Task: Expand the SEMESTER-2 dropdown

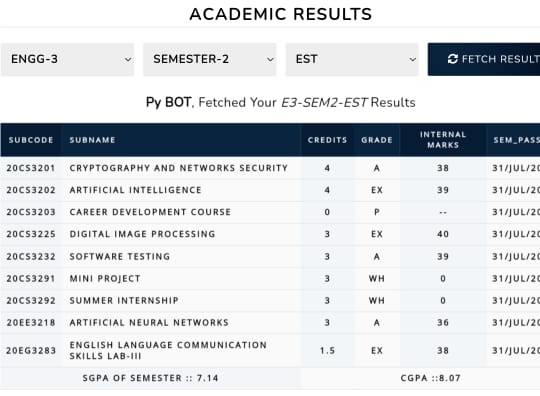Action: pos(209,59)
